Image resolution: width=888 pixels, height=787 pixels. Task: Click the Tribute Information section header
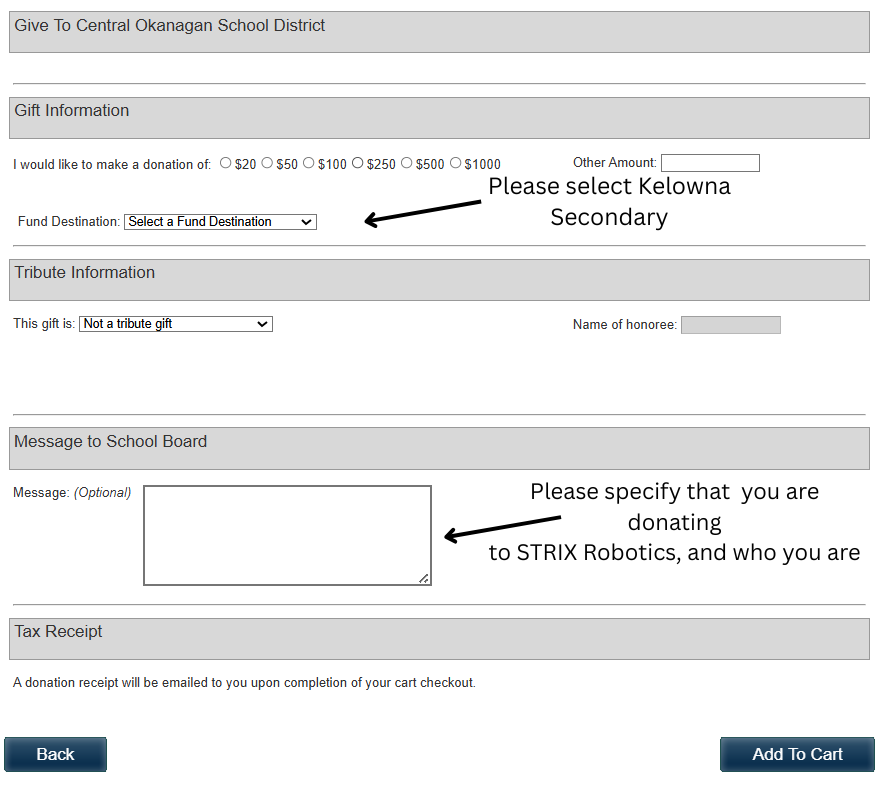click(439, 279)
